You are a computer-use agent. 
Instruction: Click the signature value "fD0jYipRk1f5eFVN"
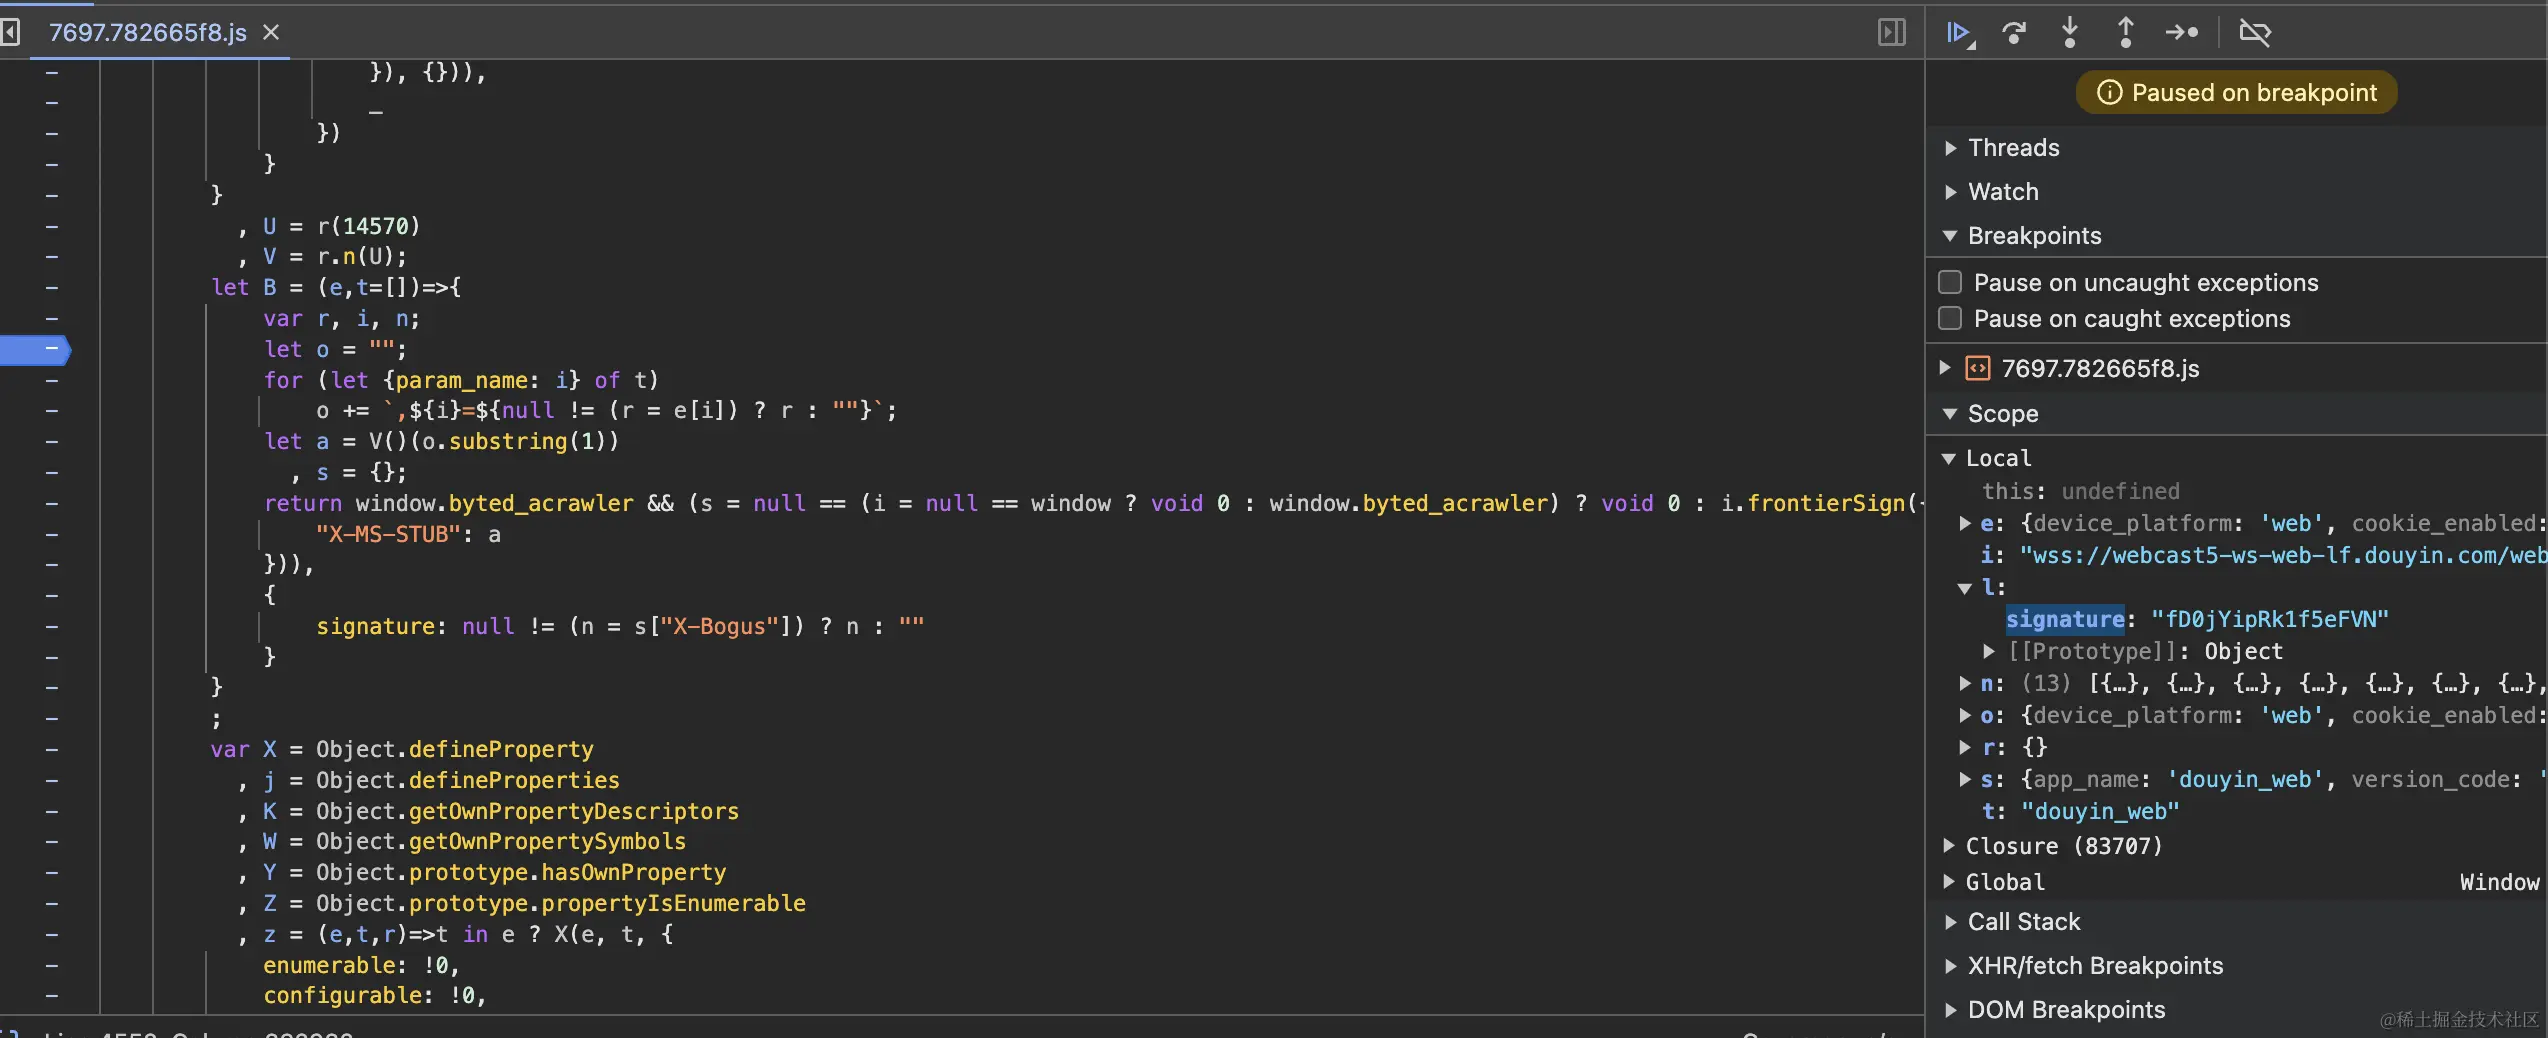(x=2269, y=620)
